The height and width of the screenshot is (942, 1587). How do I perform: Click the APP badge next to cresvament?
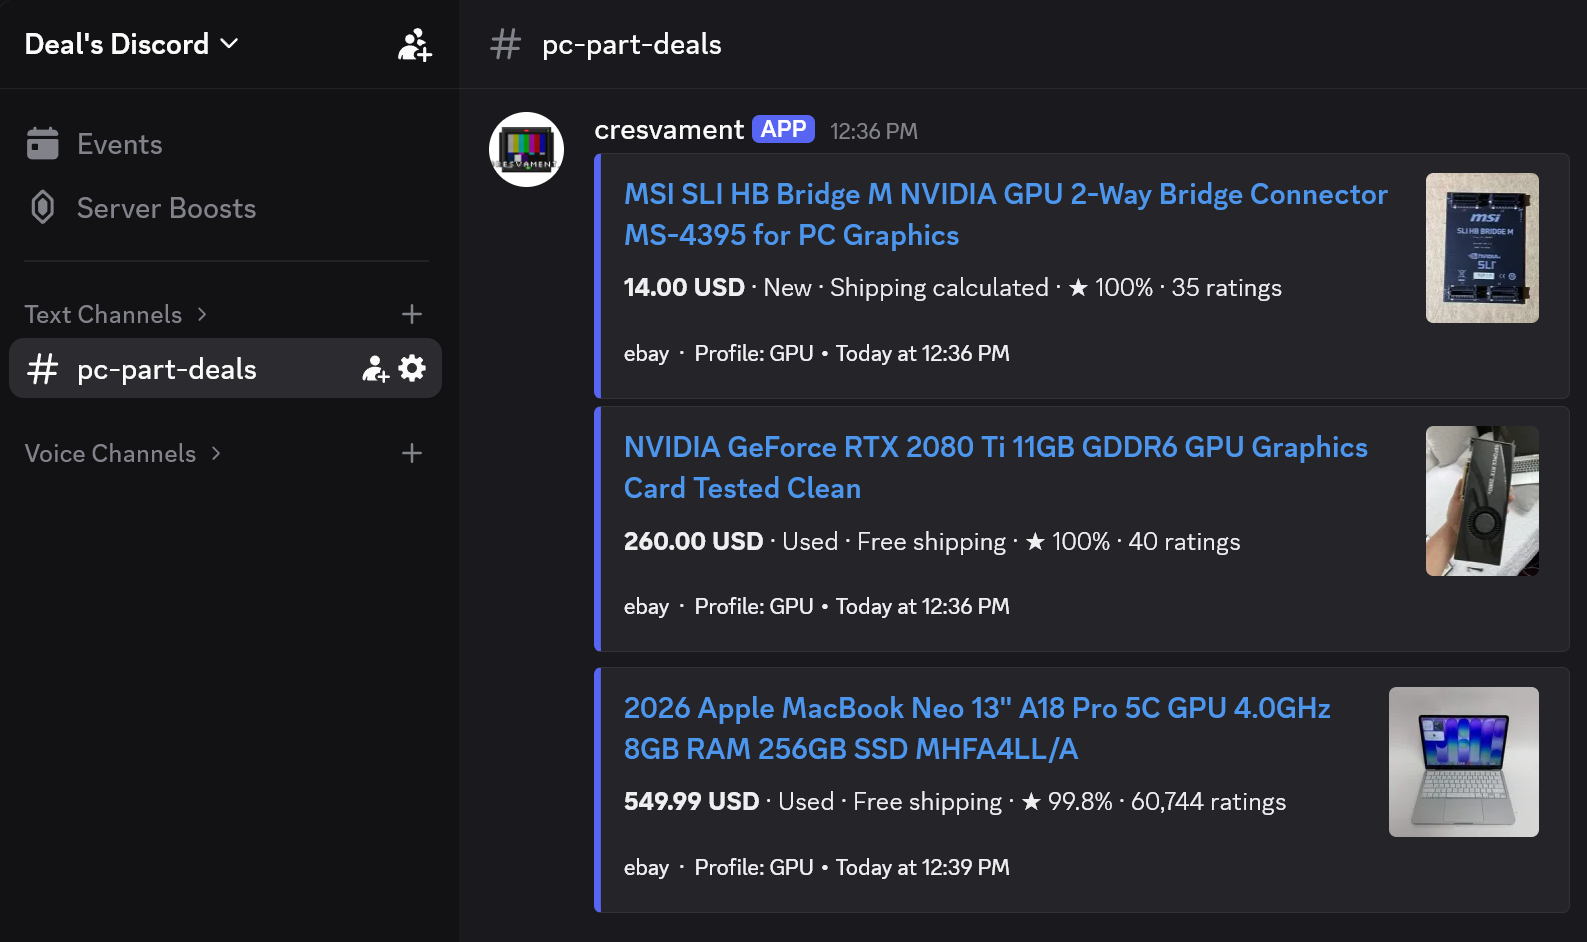(x=783, y=130)
